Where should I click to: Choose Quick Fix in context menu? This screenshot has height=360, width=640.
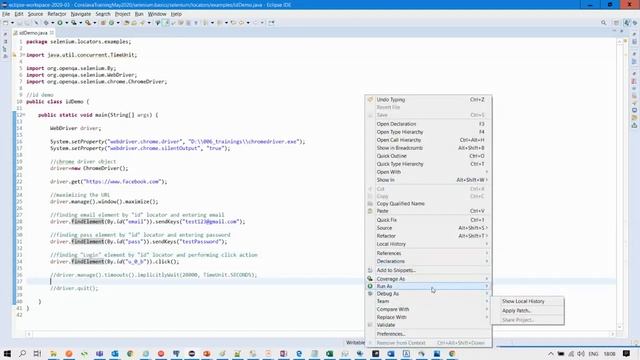coord(428,220)
